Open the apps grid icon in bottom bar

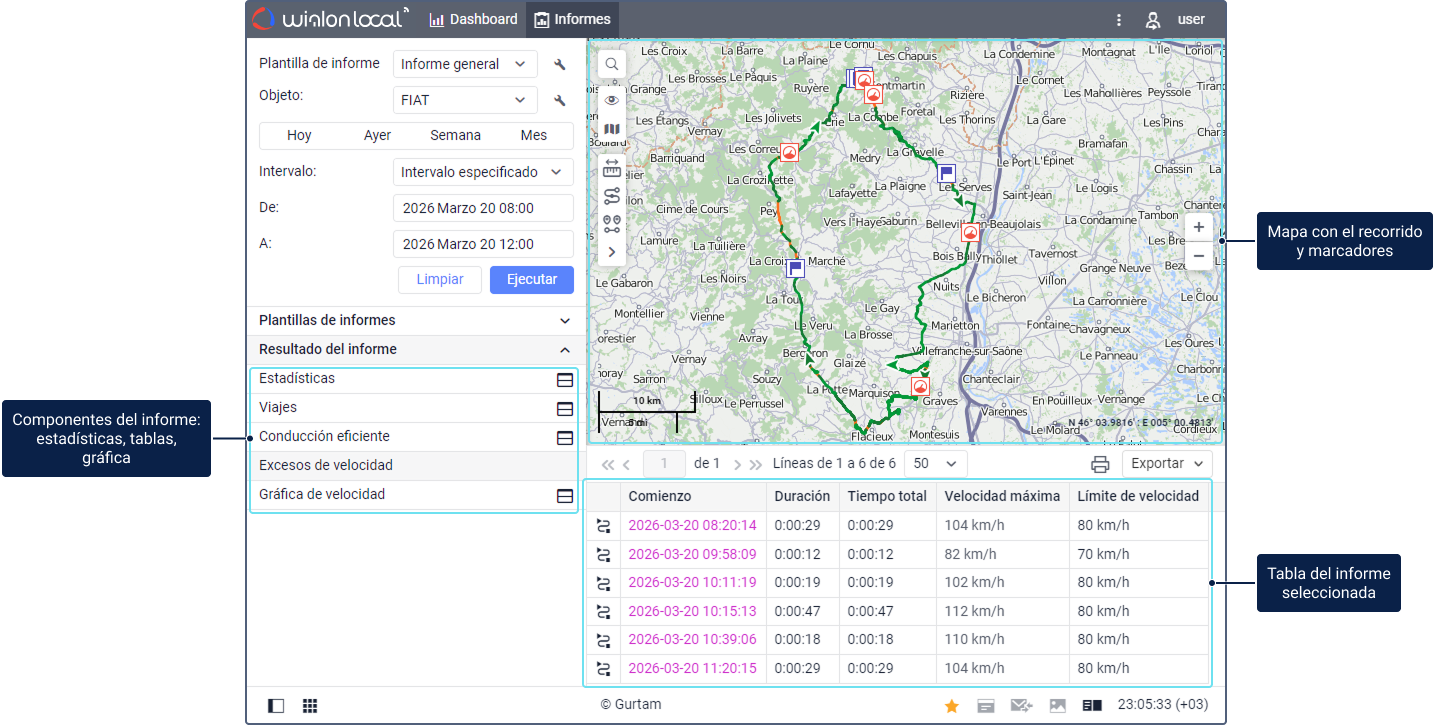coord(310,706)
